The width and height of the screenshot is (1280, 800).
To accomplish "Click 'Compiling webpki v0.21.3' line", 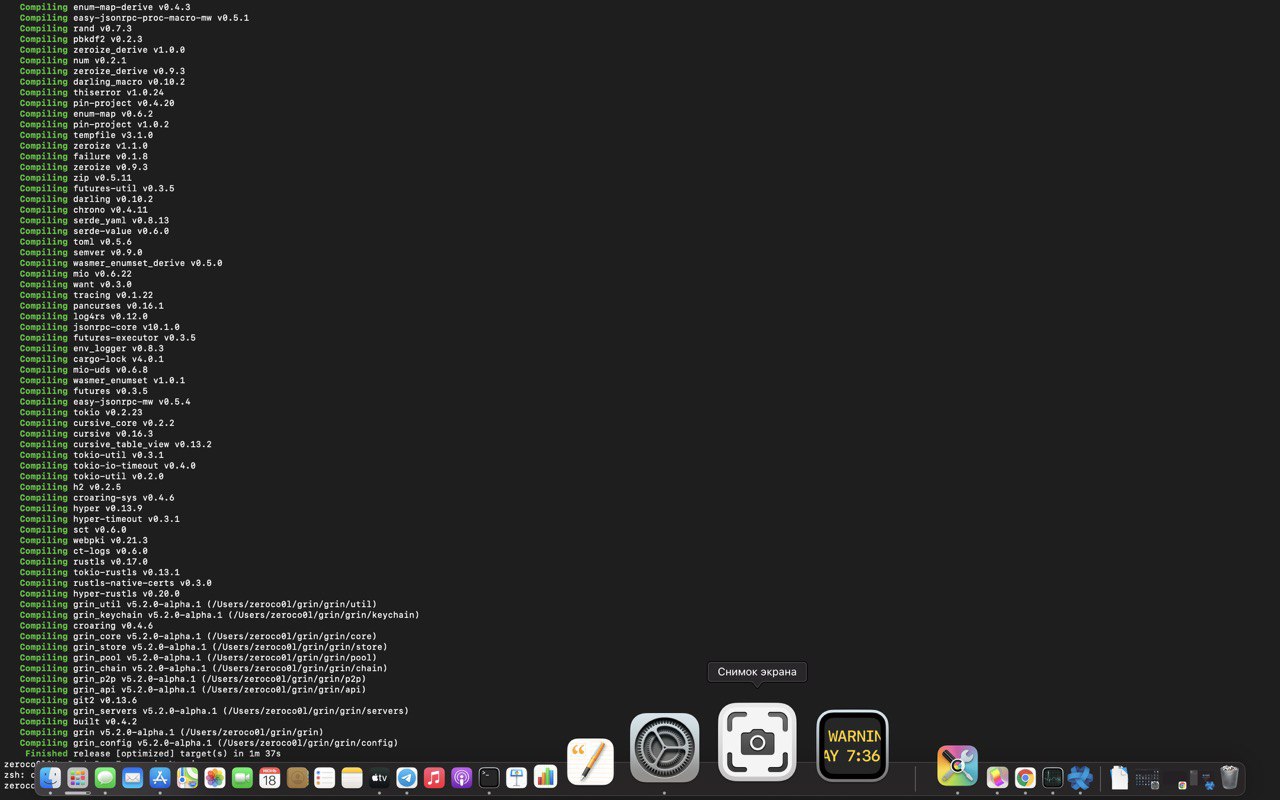I will (84, 540).
